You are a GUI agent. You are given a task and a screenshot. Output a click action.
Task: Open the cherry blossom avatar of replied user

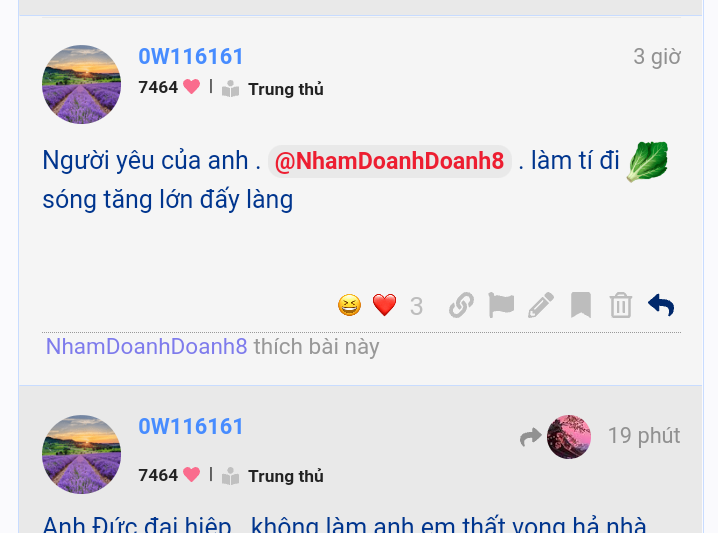(x=569, y=436)
